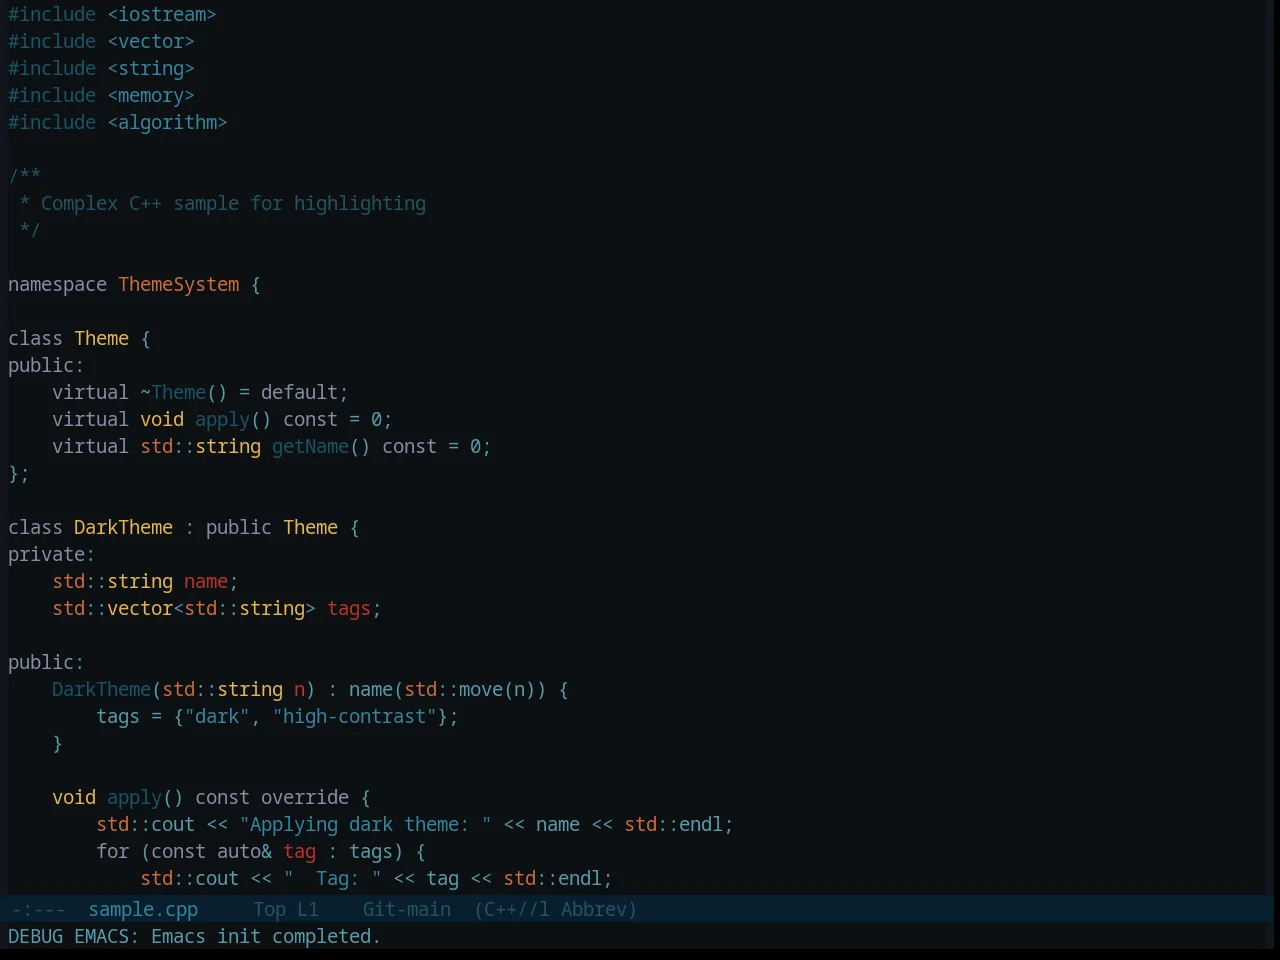Click the Git-main indicator in mode line
This screenshot has height=960, width=1280.
(x=407, y=909)
